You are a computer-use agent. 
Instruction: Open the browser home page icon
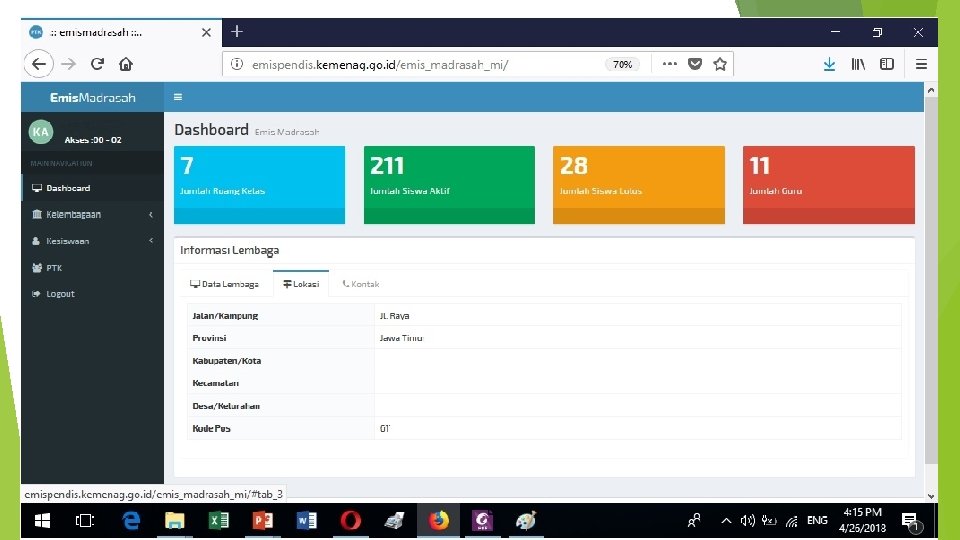tap(126, 64)
